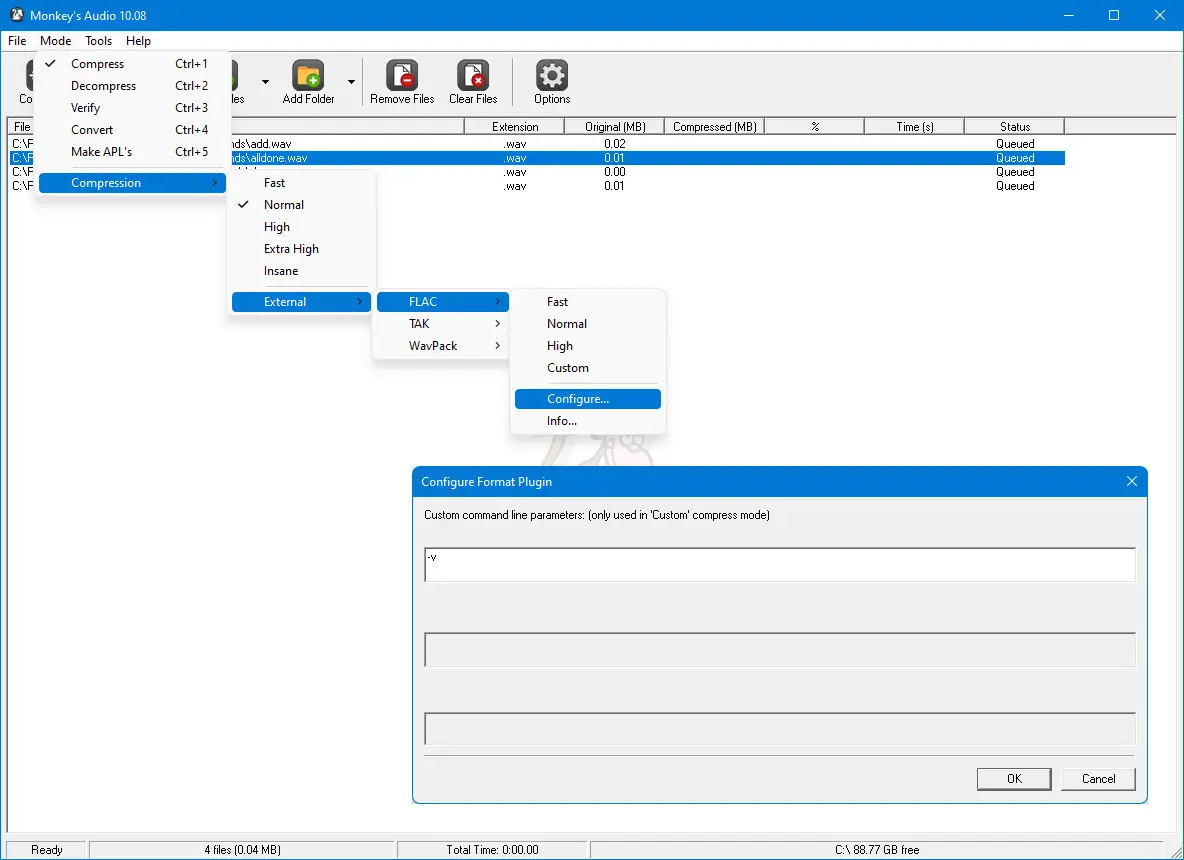Click the custom parameters field containing -v

coord(780,565)
